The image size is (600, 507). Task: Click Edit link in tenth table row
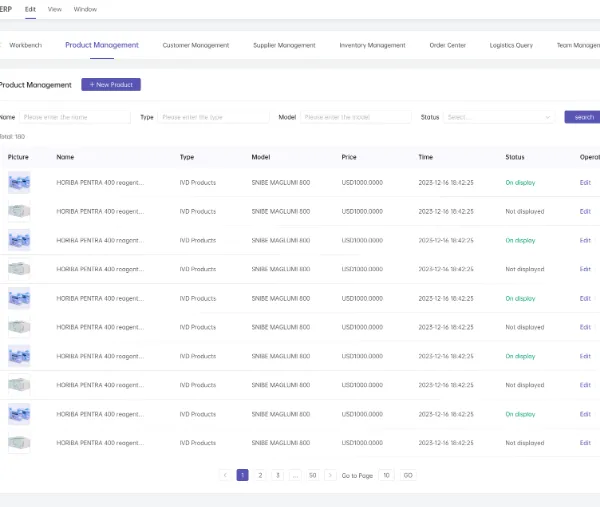coord(585,443)
